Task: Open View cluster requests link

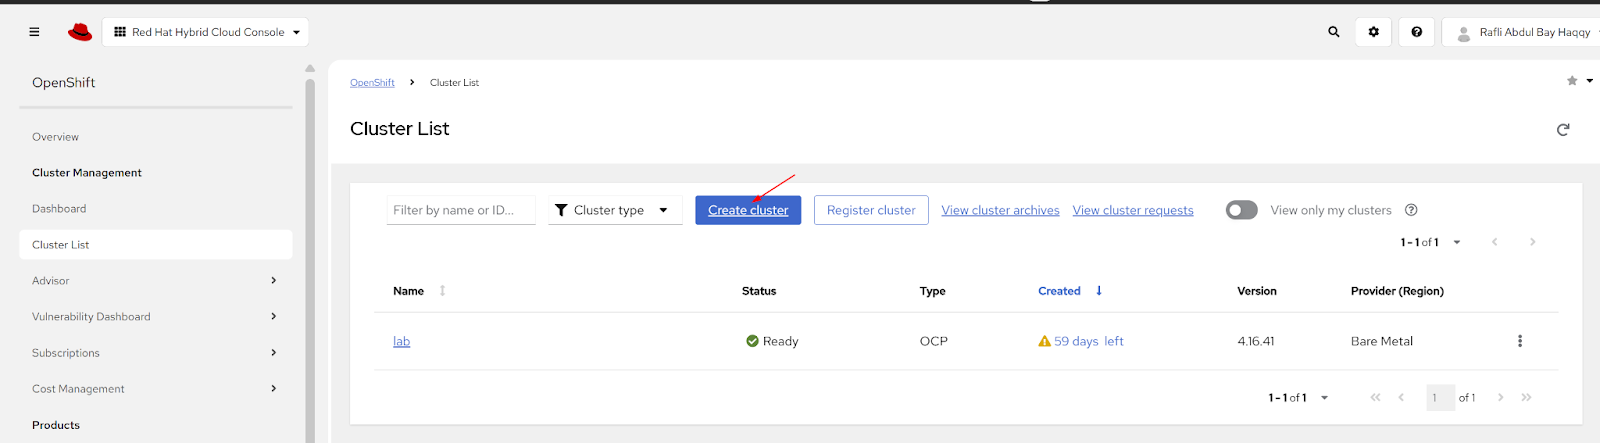Action: (1133, 210)
